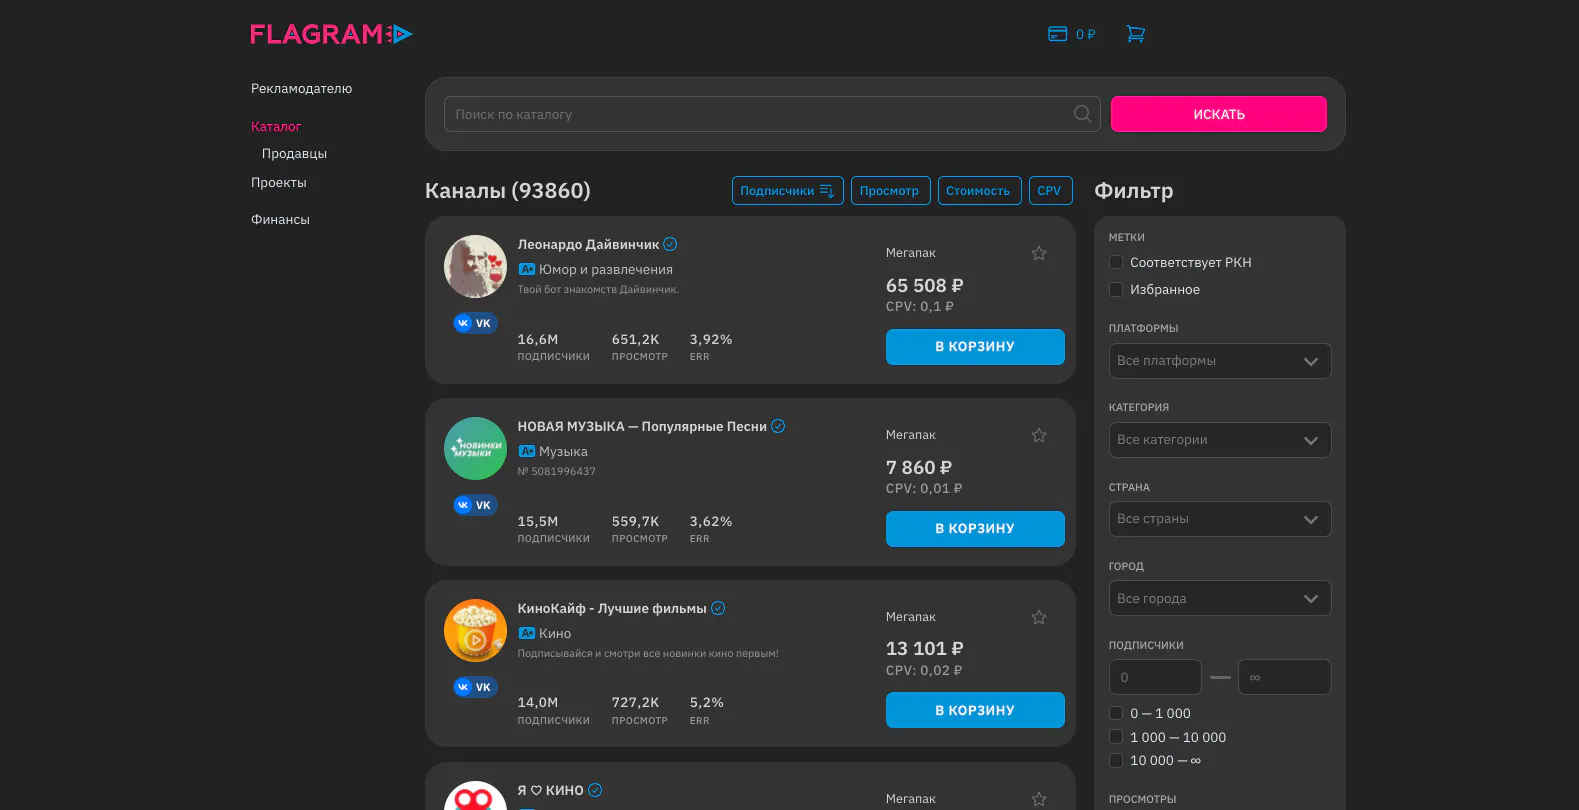Tick the 0 — 1 000 subscribers checkbox
Image resolution: width=1579 pixels, height=810 pixels.
pyautogui.click(x=1116, y=713)
